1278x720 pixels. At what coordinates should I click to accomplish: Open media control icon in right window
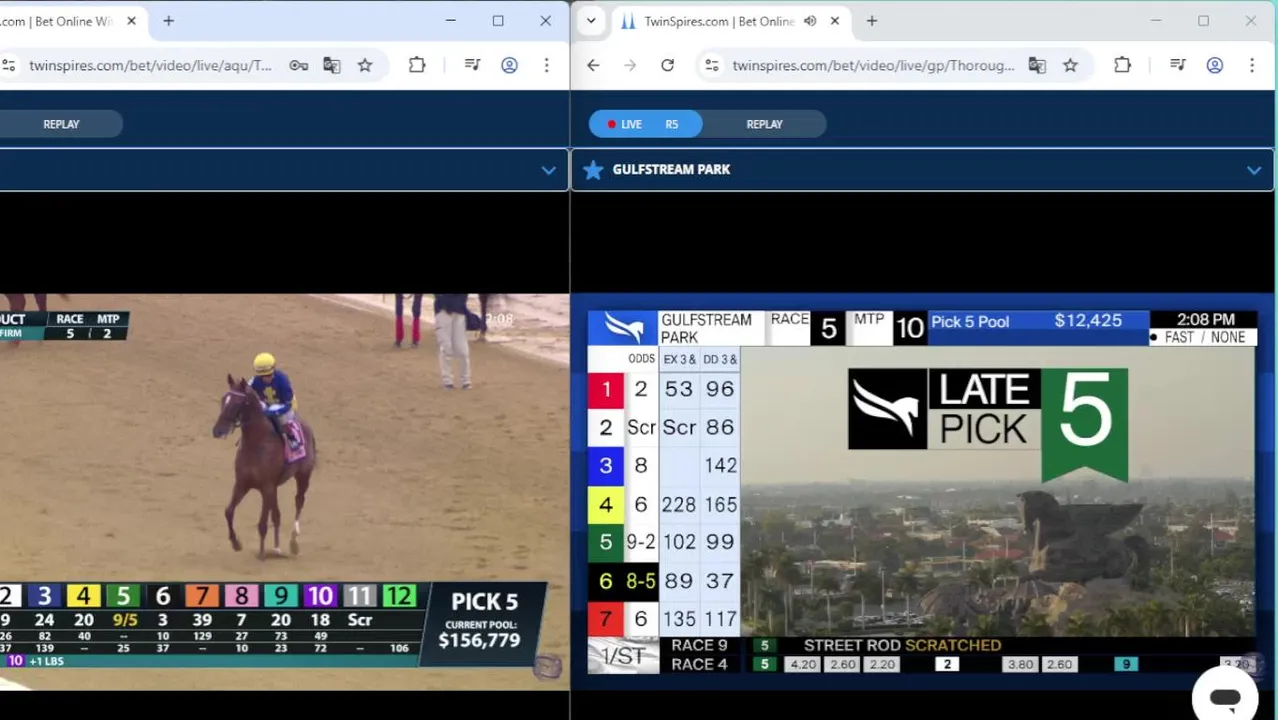click(x=1178, y=66)
